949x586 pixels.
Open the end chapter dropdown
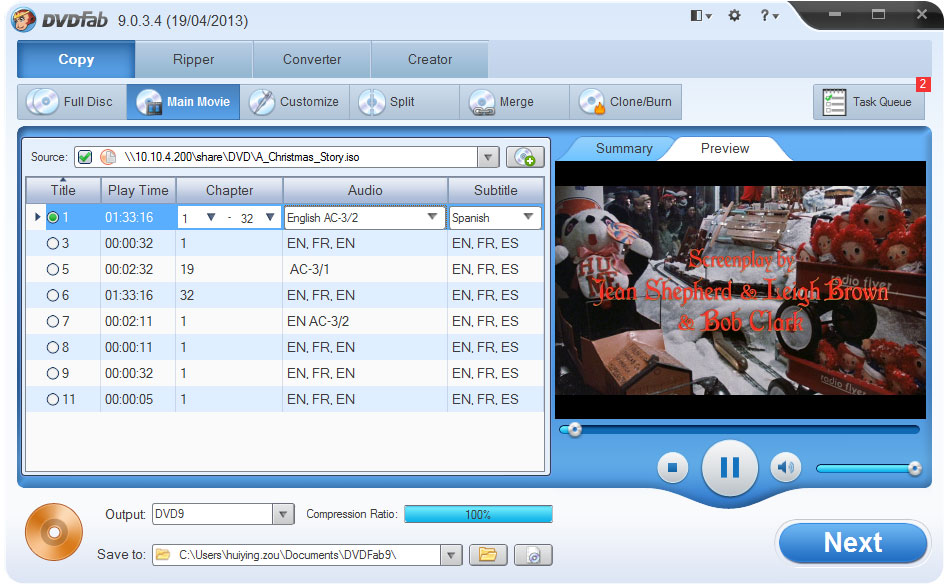[270, 217]
